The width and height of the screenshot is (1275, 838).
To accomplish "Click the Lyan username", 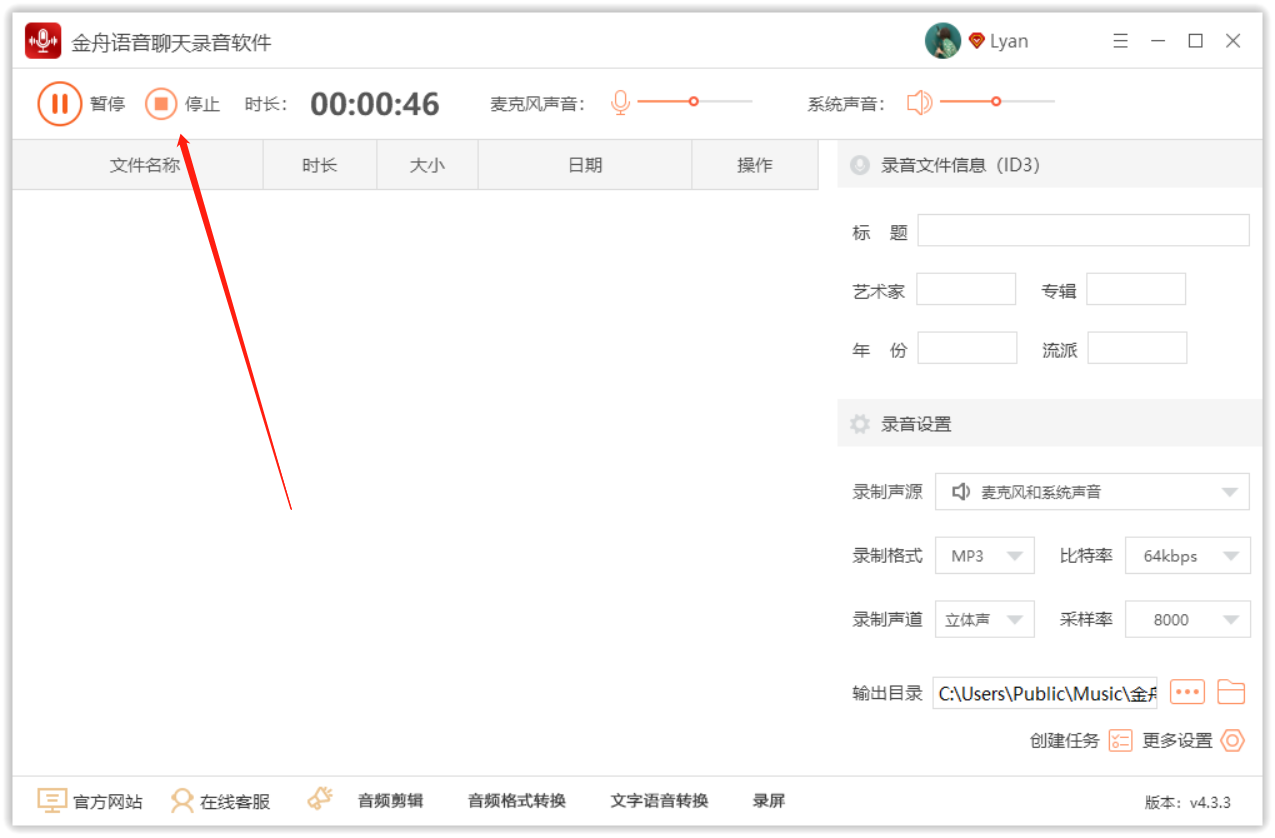I will [1009, 41].
